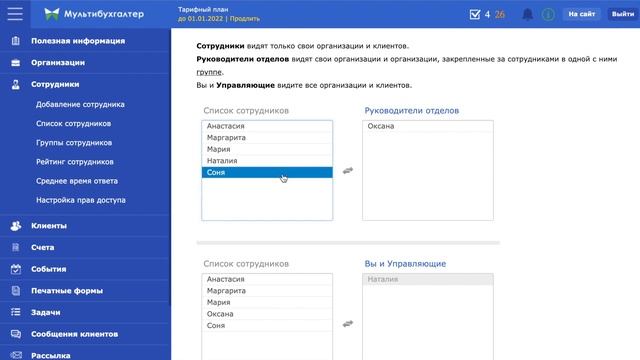Click the Задачи list icon
Screen dimensions: 640x360
(x=16, y=312)
